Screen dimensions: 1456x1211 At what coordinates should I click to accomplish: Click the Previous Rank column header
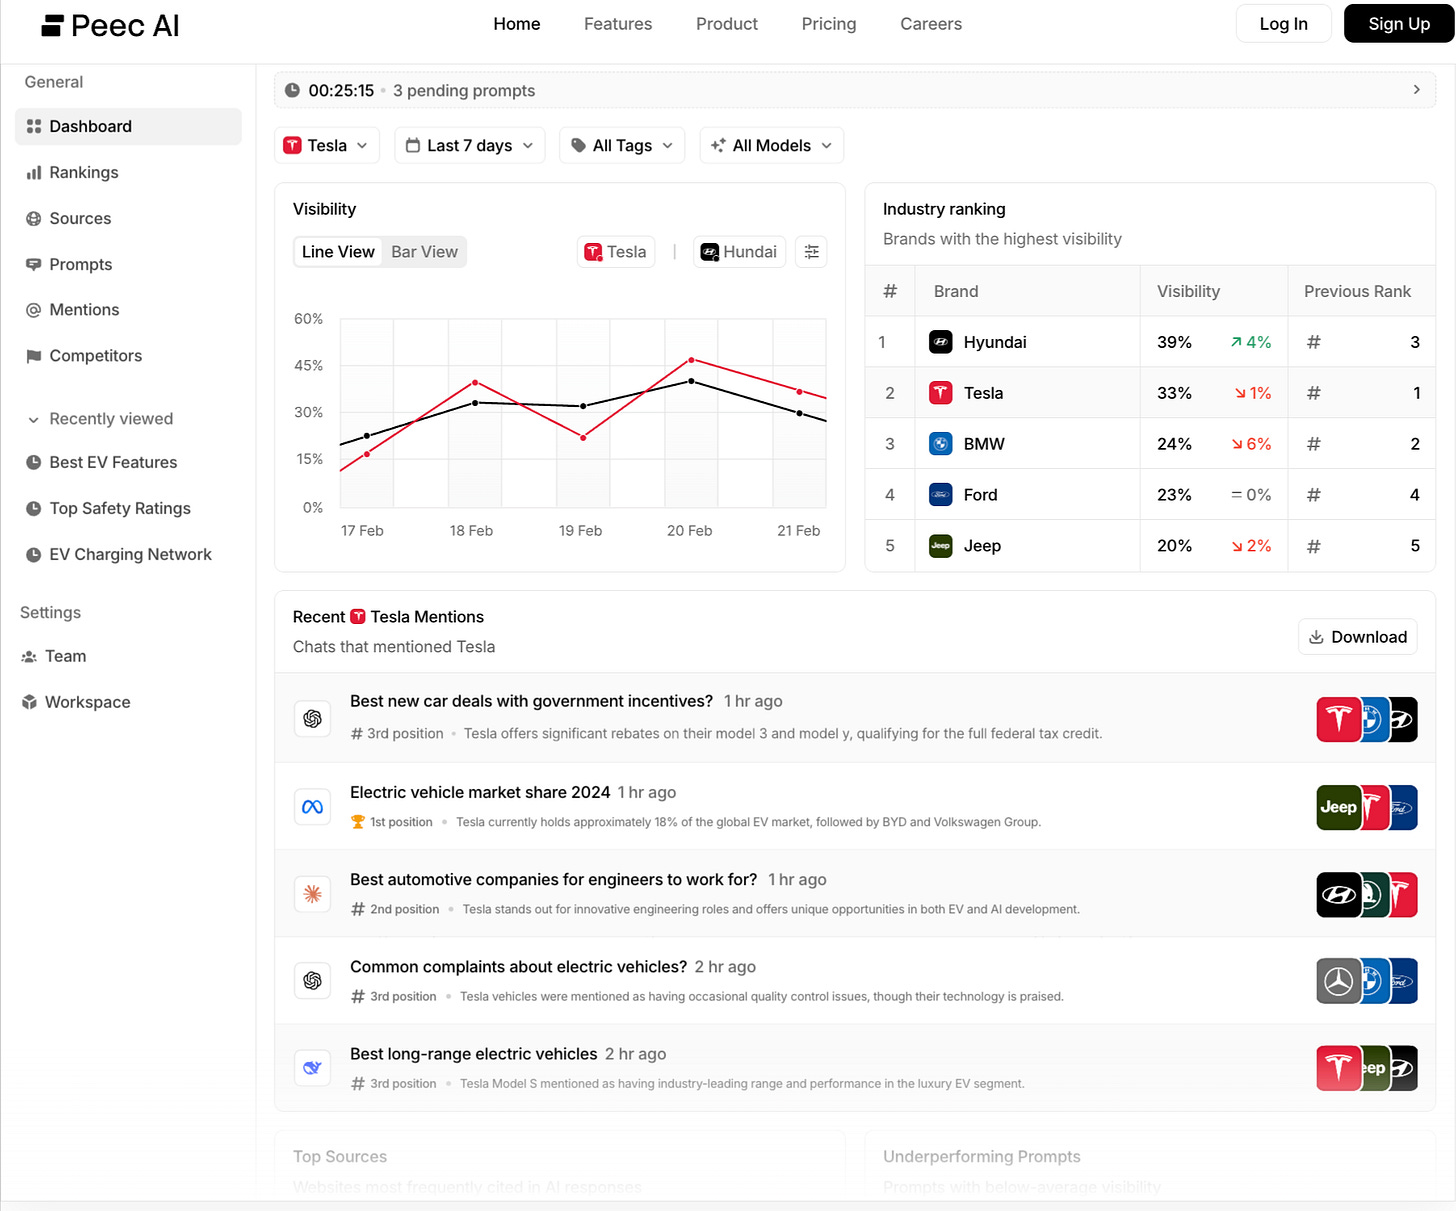[1357, 291]
